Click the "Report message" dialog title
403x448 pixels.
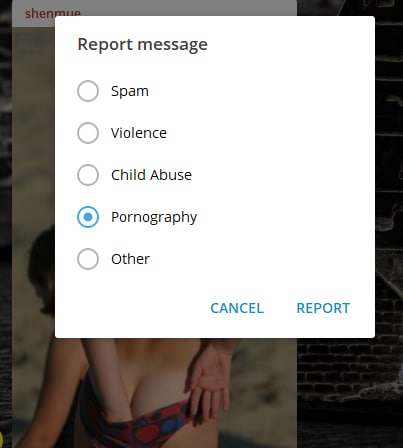pos(142,44)
